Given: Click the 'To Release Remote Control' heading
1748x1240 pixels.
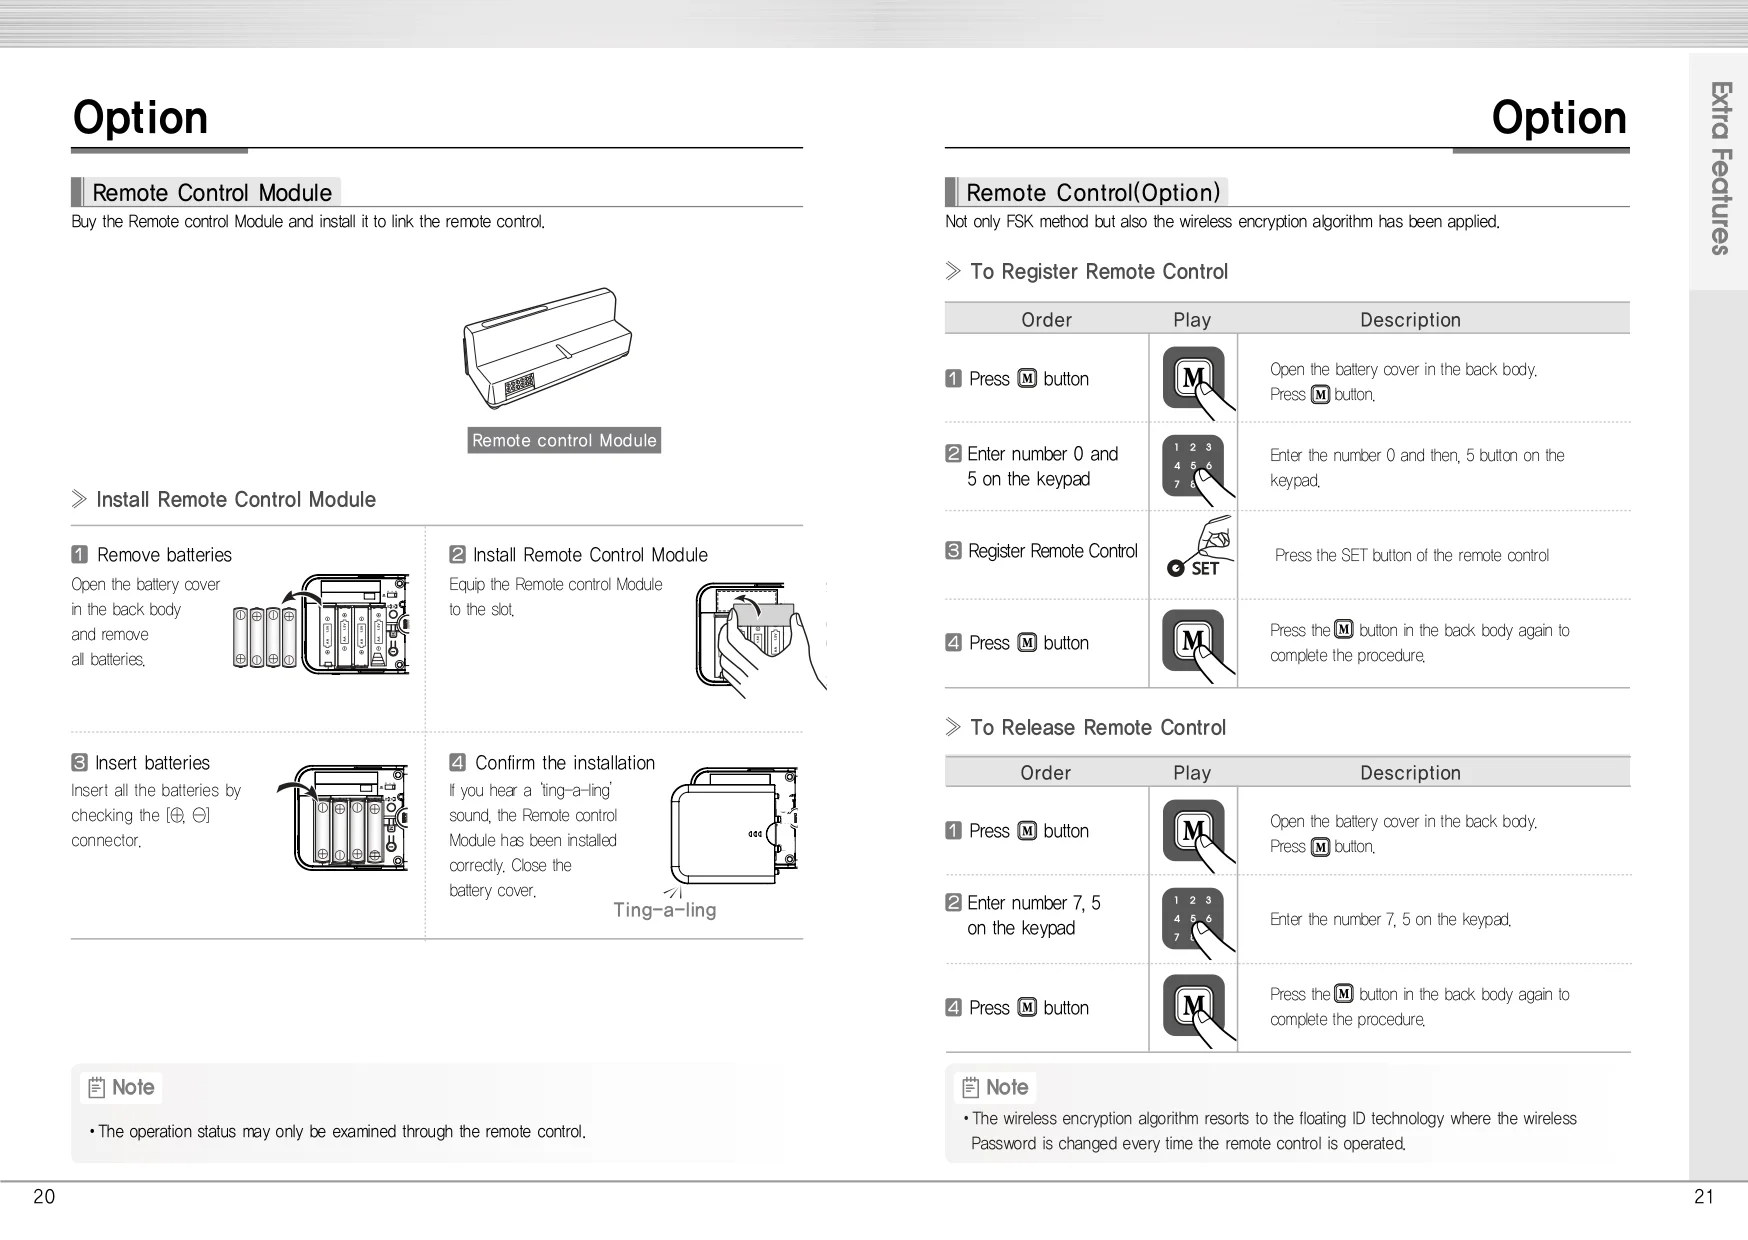Looking at the screenshot, I should 1098,728.
